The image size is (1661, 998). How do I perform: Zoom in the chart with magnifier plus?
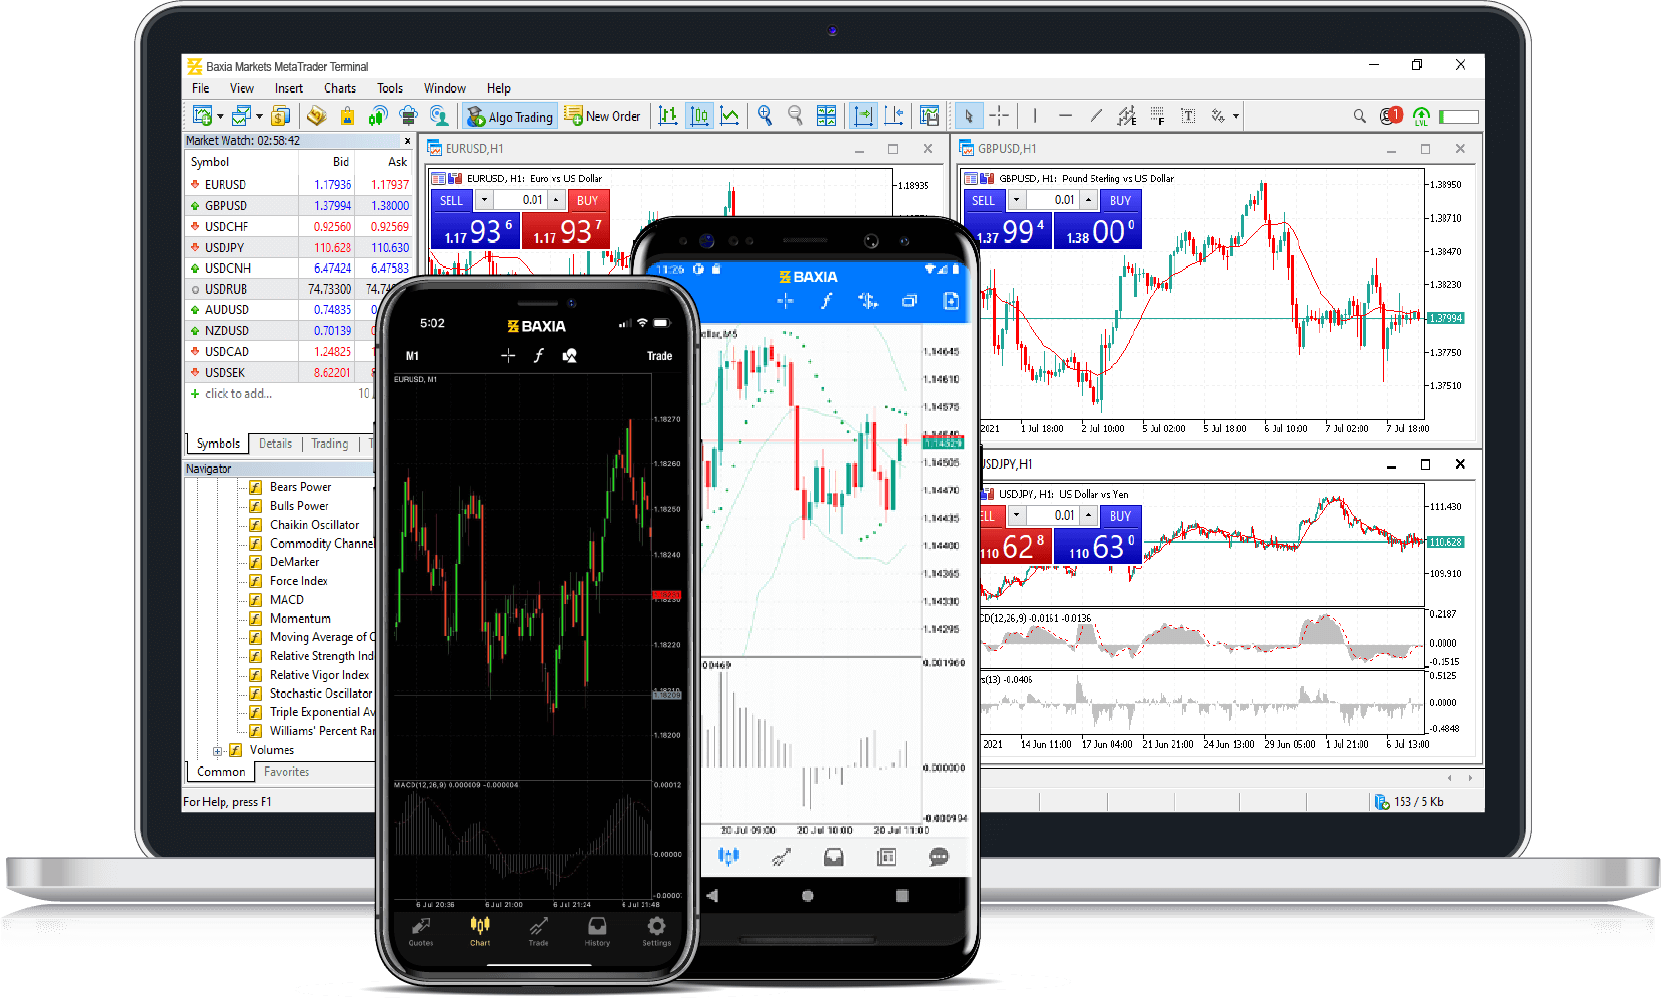click(765, 116)
